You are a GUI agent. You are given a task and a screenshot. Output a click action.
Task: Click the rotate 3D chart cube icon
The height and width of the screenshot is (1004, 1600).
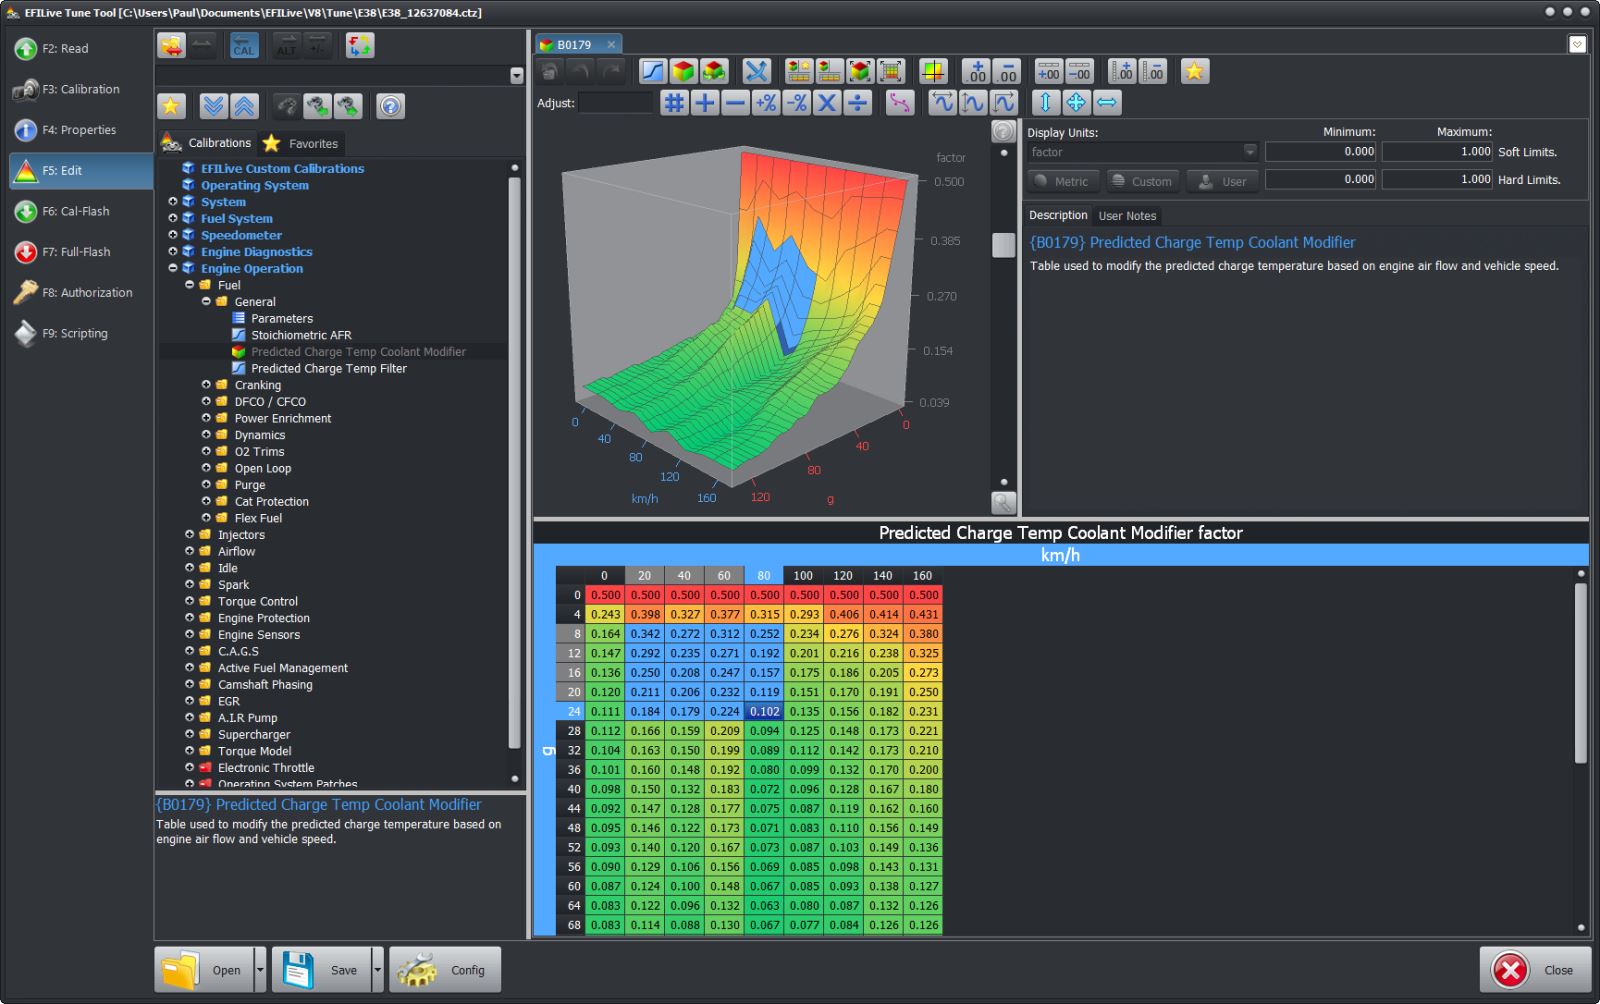[x=714, y=71]
